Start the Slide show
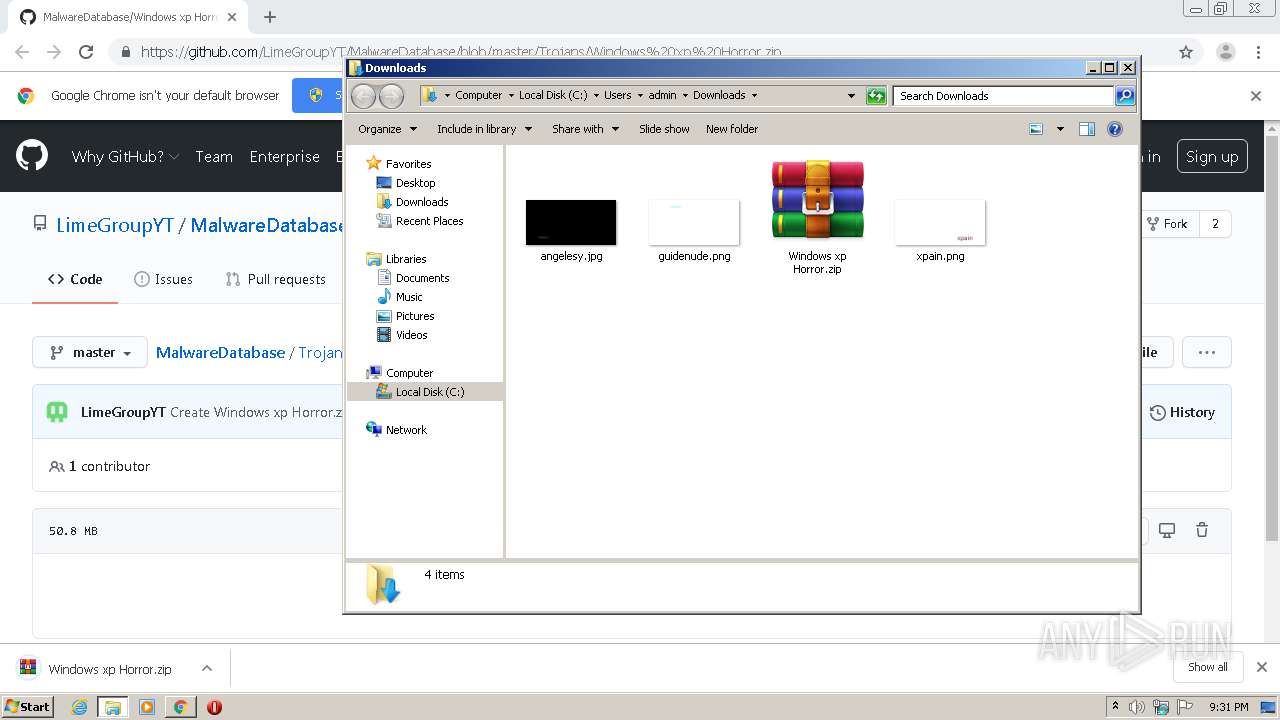 tap(664, 129)
